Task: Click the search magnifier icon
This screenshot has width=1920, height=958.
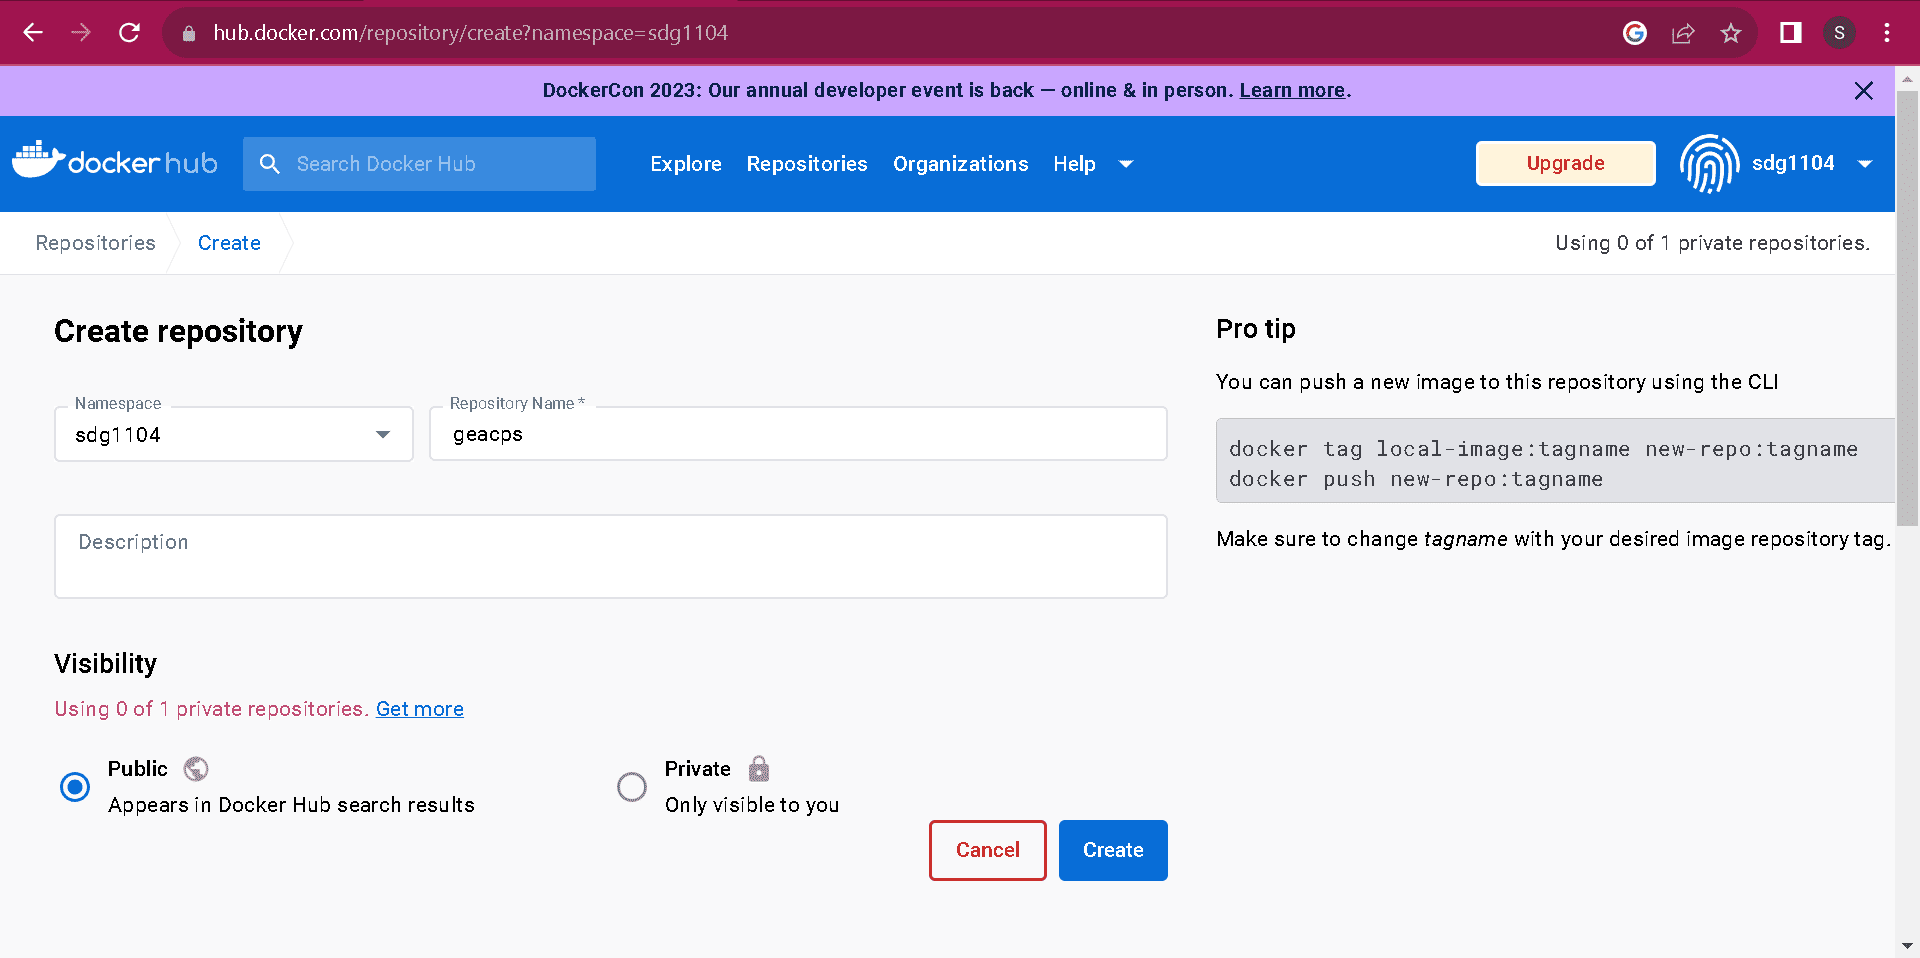Action: pos(269,164)
